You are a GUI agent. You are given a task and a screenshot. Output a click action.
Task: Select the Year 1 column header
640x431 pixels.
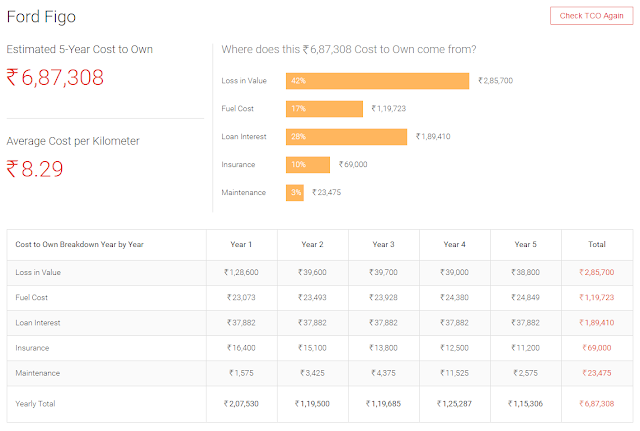click(x=241, y=245)
